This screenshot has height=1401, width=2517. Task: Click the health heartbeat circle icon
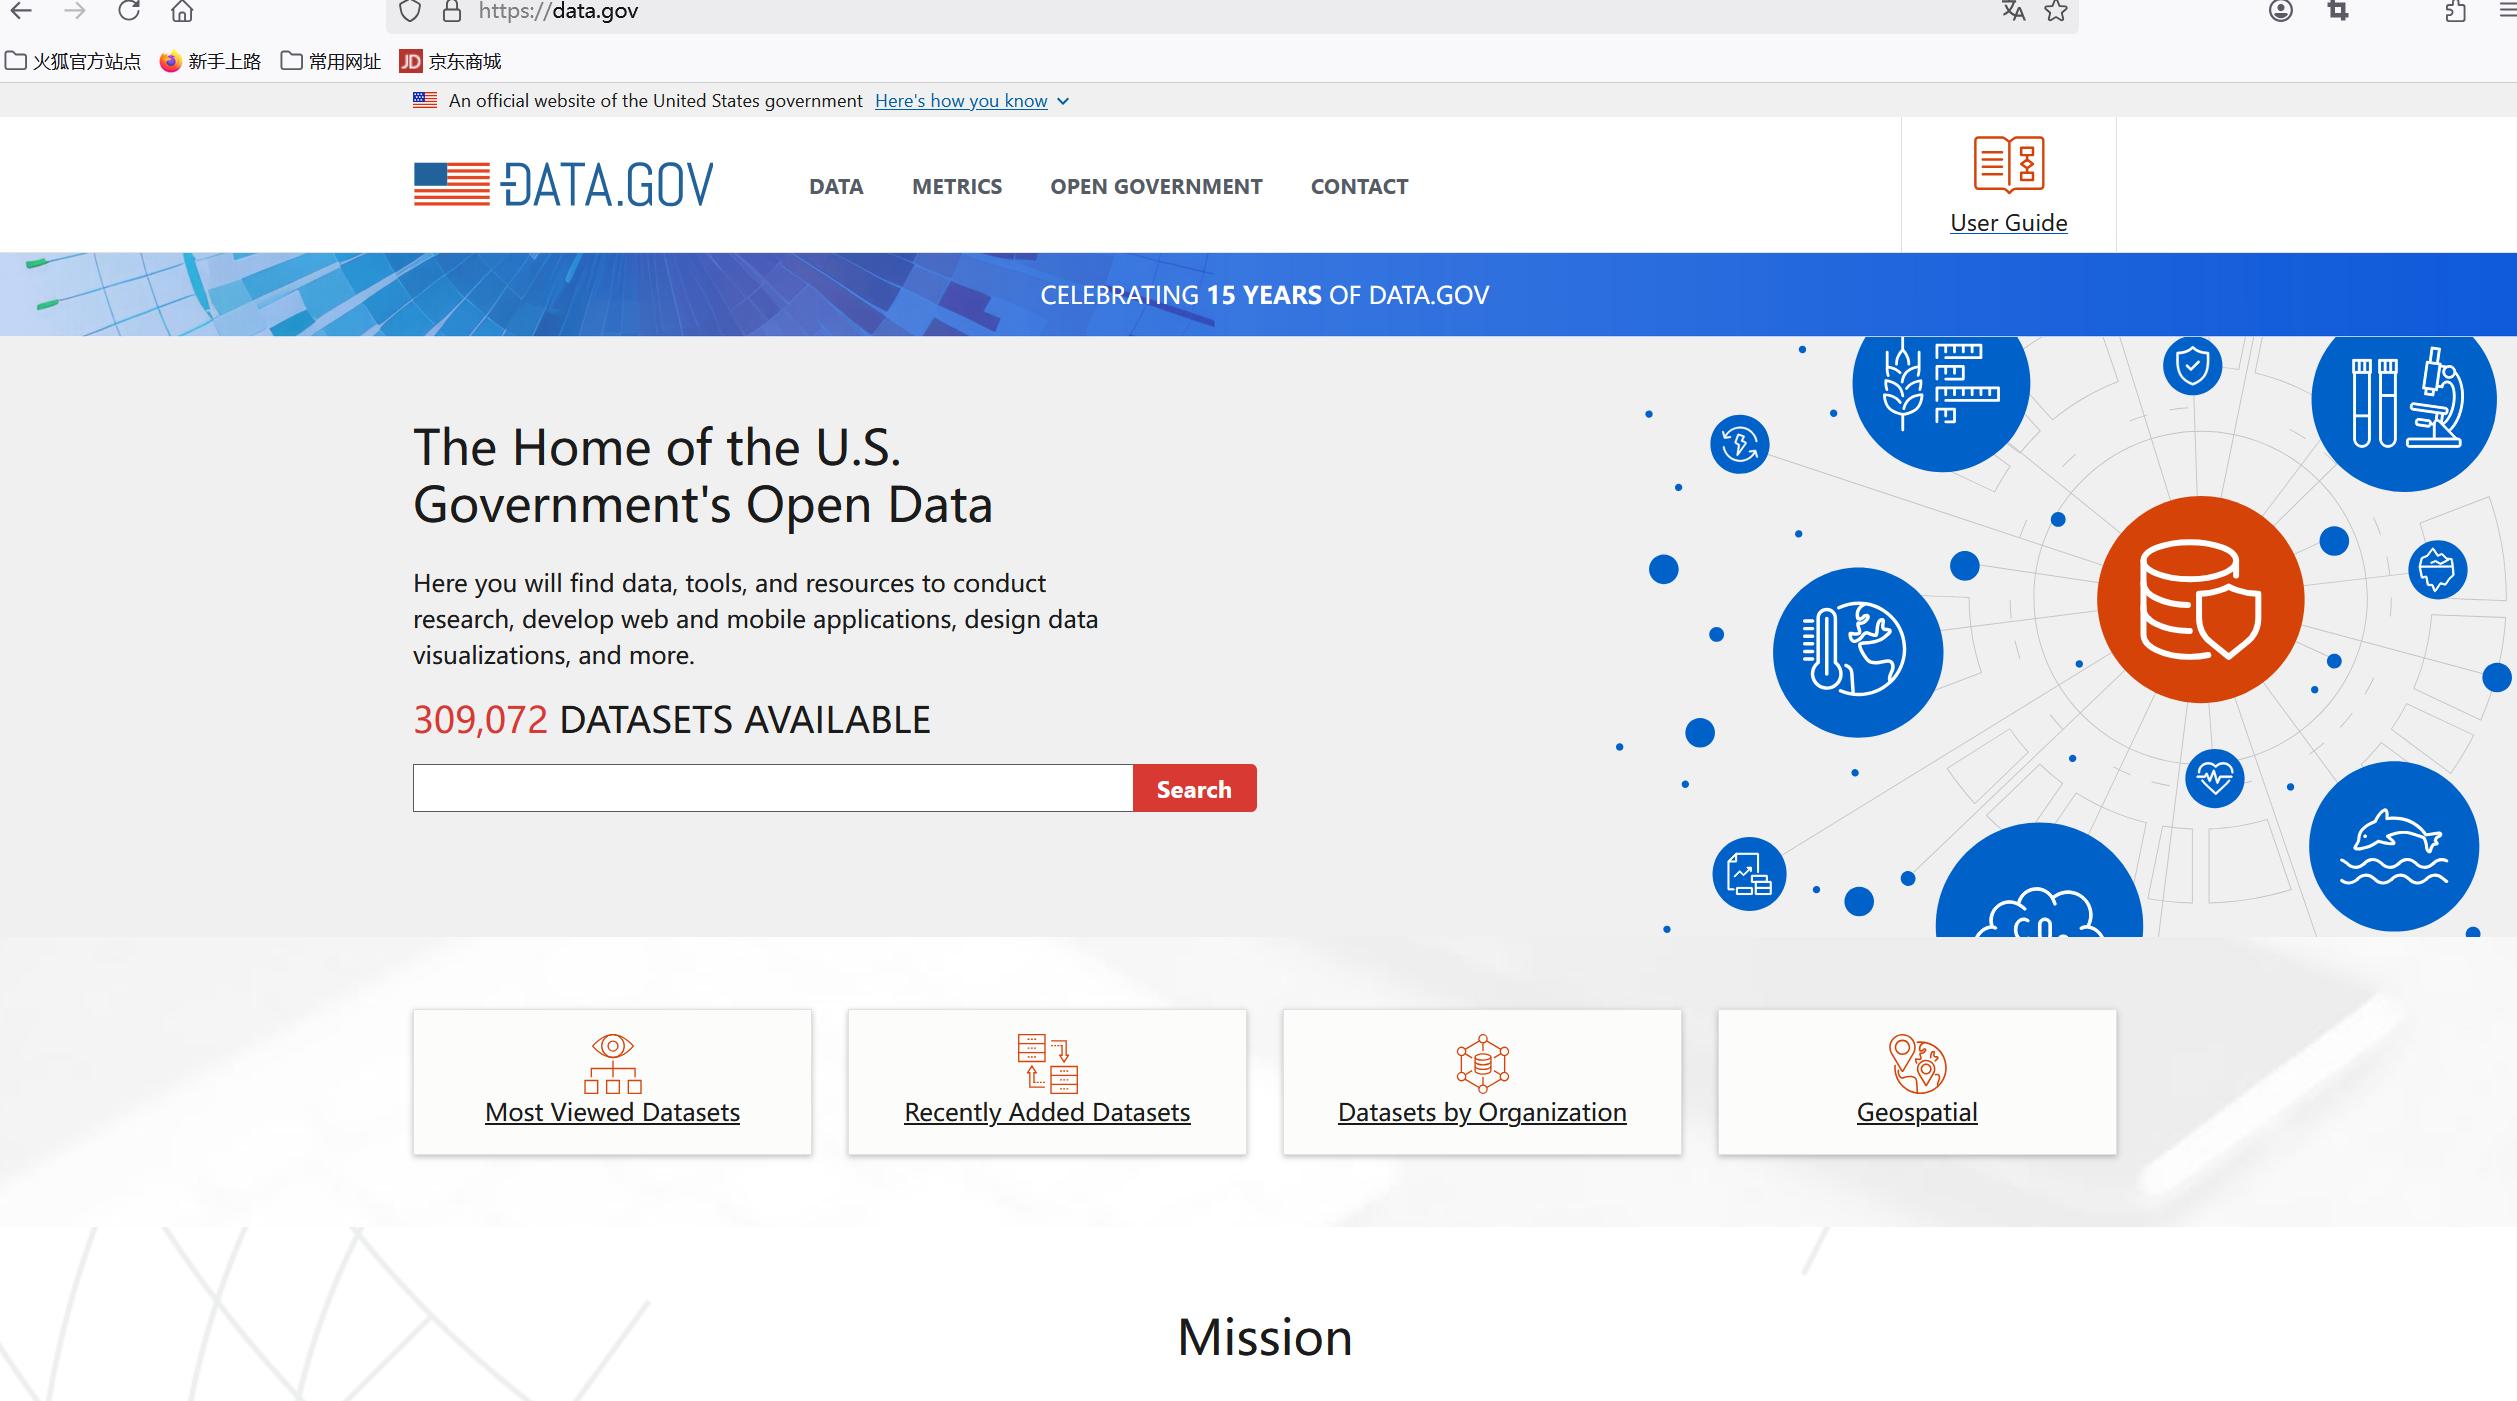click(2215, 778)
